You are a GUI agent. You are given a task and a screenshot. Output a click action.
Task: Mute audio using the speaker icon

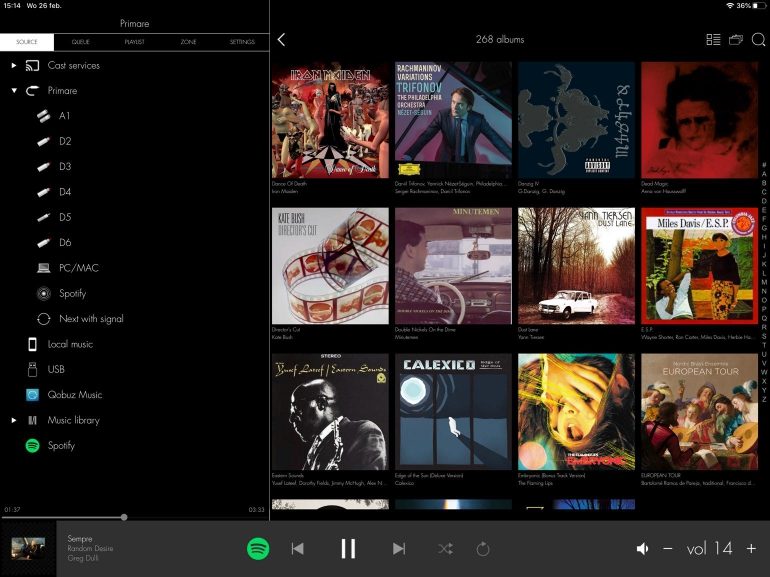point(642,548)
